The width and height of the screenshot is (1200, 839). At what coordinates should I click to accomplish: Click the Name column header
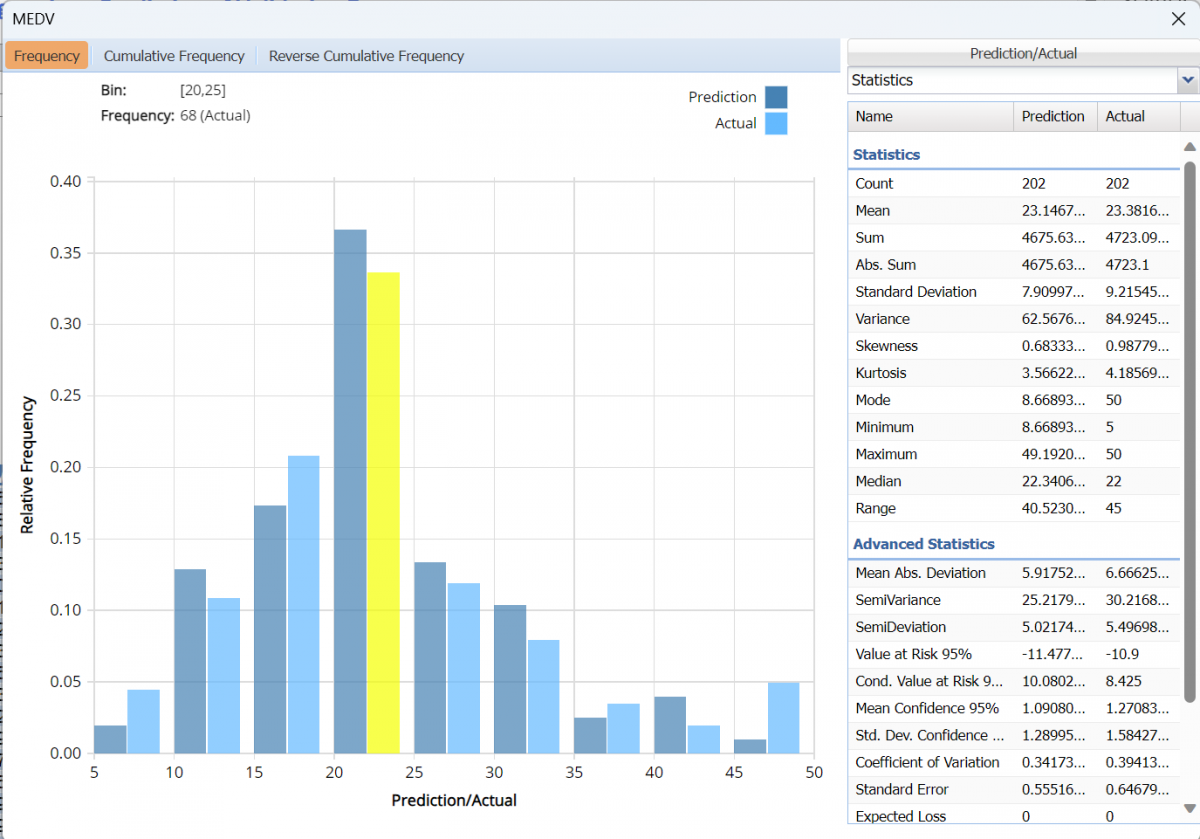[x=929, y=116]
